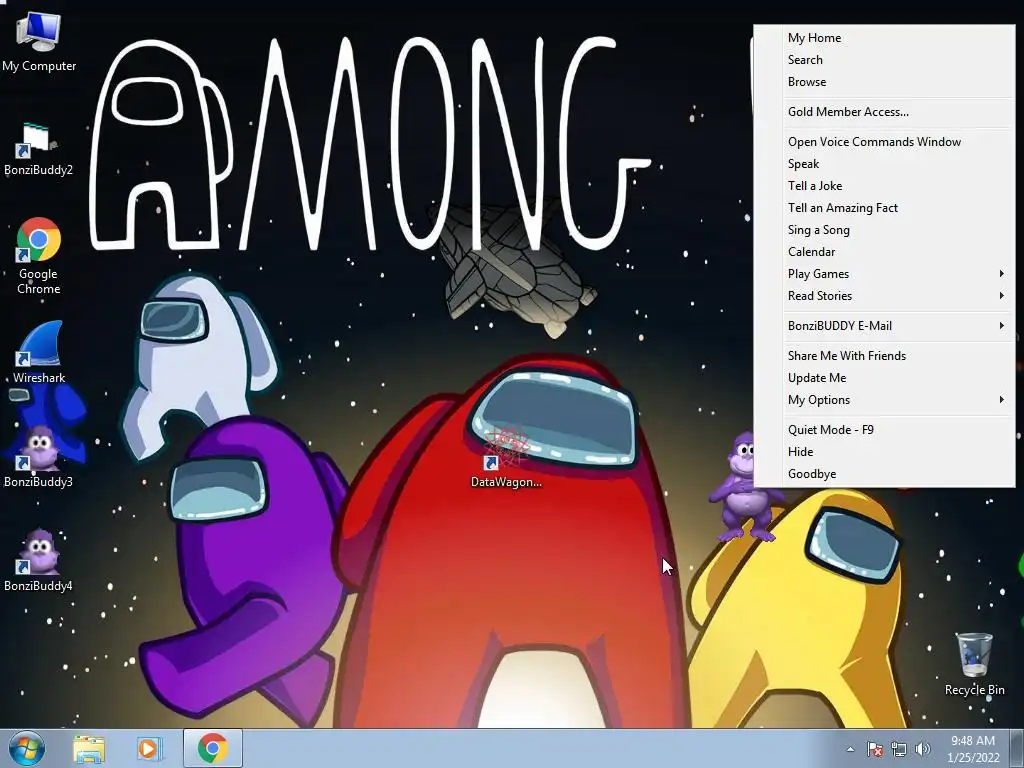Select Open Voice Commands Window
Image resolution: width=1024 pixels, height=768 pixels.
(x=884, y=142)
